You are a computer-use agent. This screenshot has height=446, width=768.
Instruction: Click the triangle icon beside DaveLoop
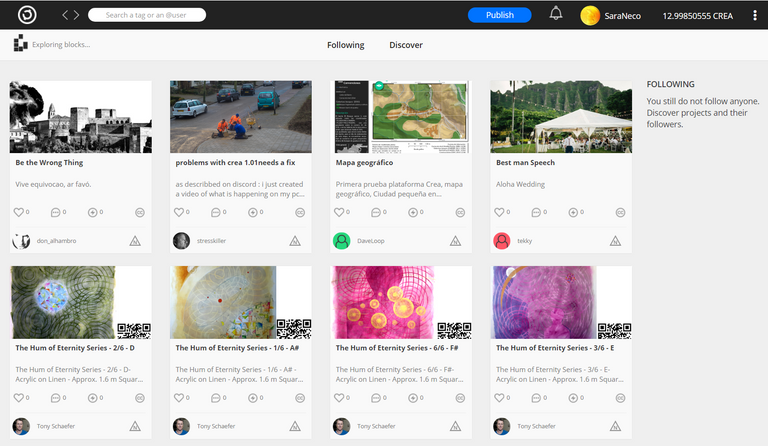[x=456, y=241]
